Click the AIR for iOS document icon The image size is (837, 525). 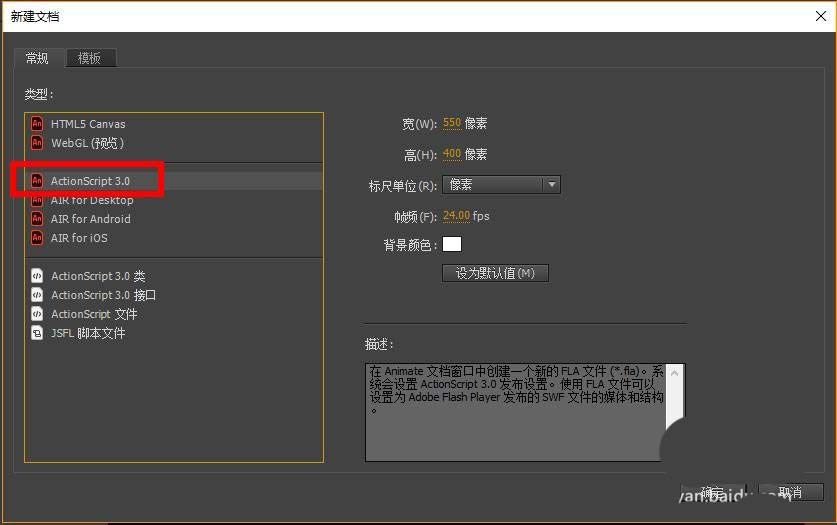tap(37, 238)
